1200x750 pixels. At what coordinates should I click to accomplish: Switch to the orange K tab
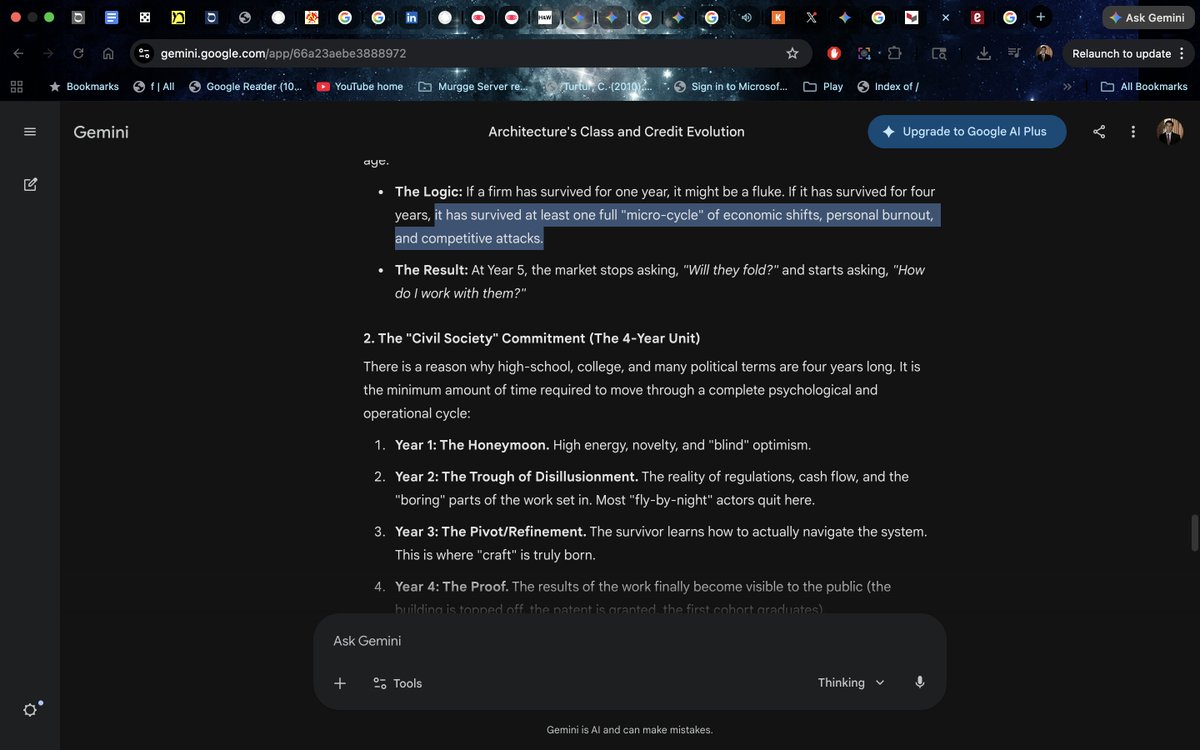coord(778,17)
